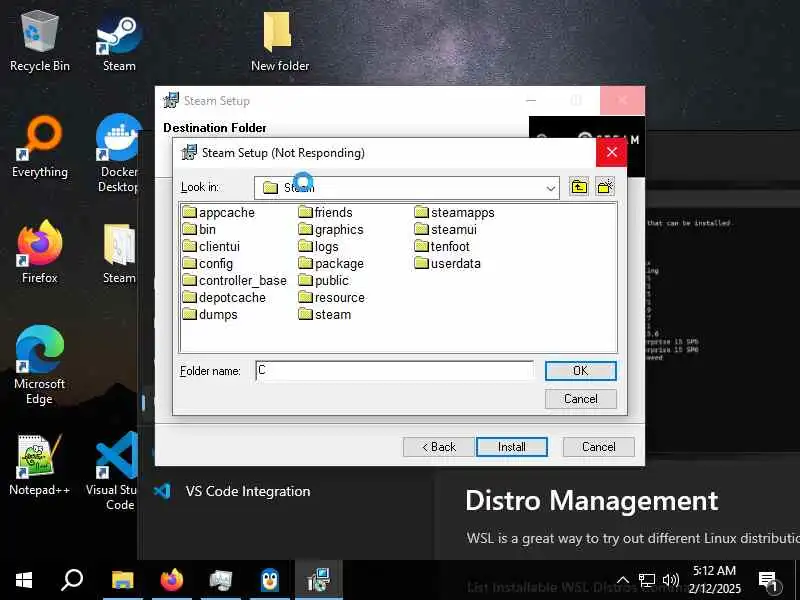The width and height of the screenshot is (800, 600).
Task: Open File Explorer from the taskbar
Action: click(122, 580)
